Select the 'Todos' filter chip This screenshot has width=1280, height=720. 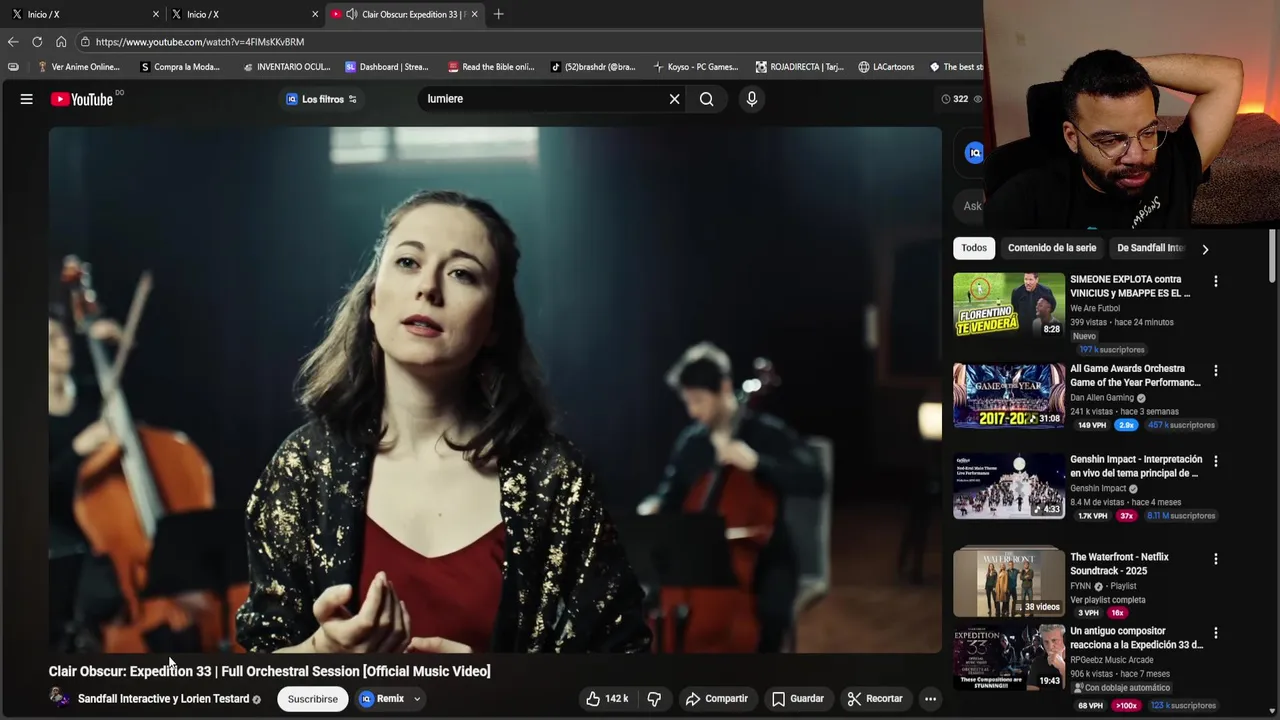point(974,248)
